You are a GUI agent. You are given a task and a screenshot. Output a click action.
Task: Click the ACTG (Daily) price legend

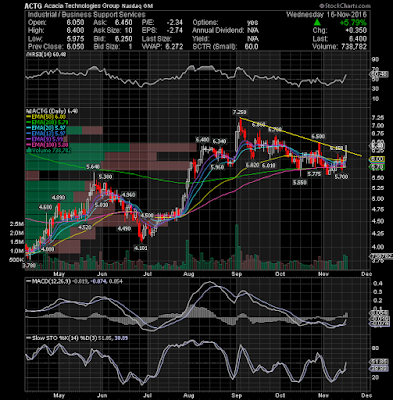click(52, 111)
